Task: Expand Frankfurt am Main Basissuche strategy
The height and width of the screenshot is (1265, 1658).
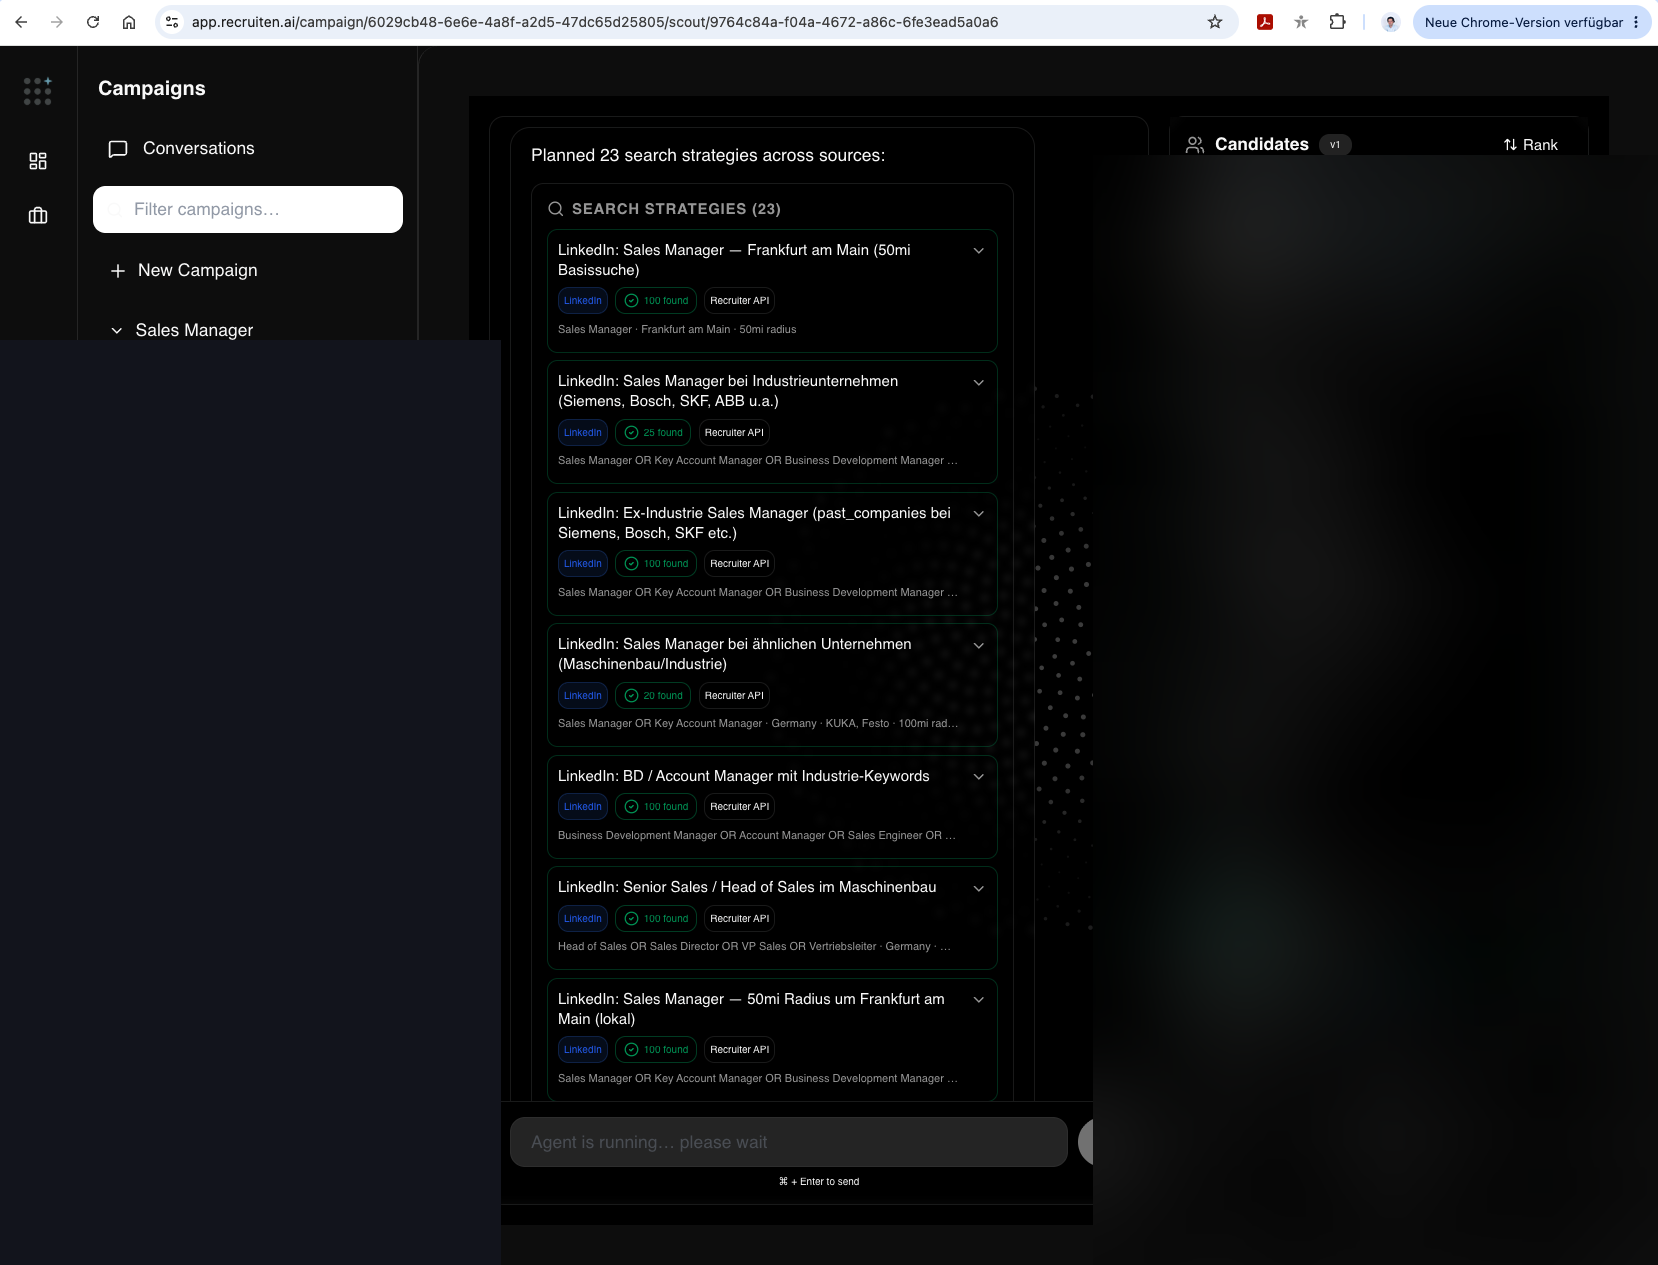Action: coord(979,251)
